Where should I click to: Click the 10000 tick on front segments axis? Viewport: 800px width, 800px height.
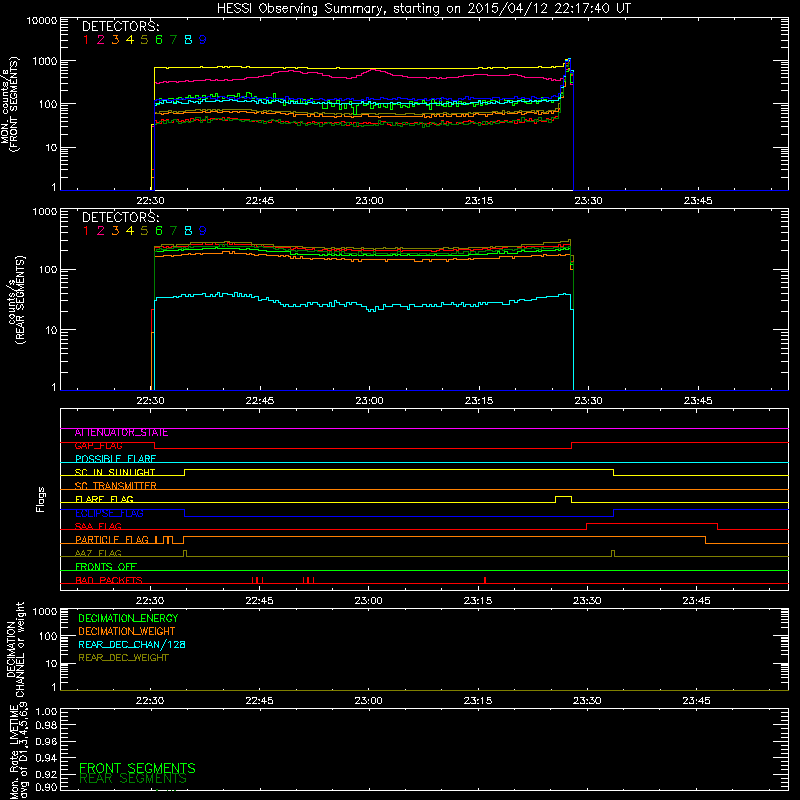point(41,21)
